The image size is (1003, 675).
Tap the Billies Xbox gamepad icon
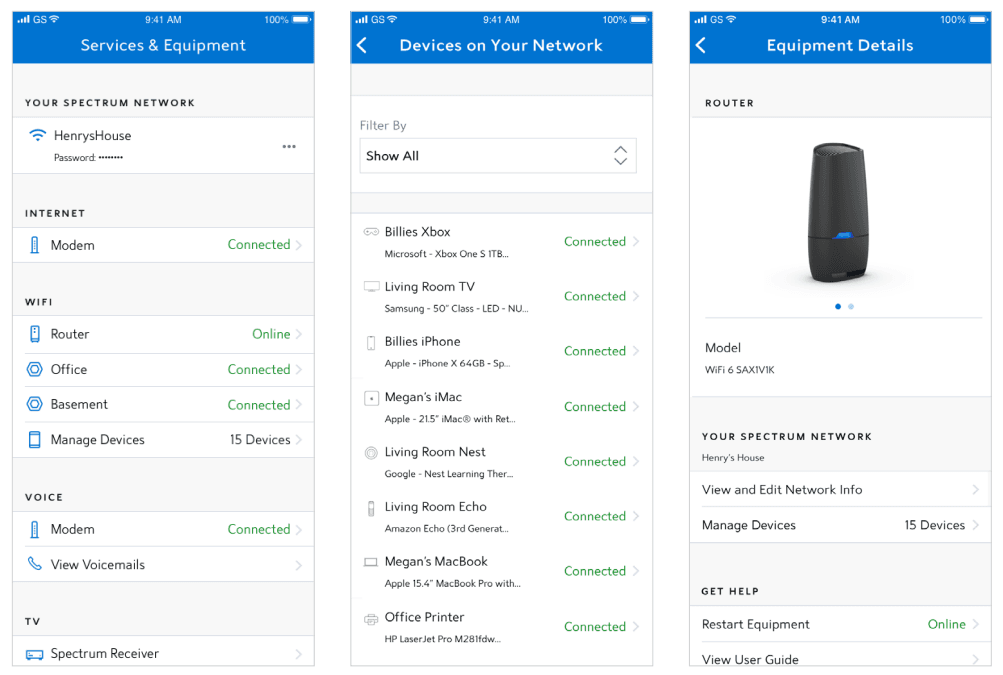371,232
